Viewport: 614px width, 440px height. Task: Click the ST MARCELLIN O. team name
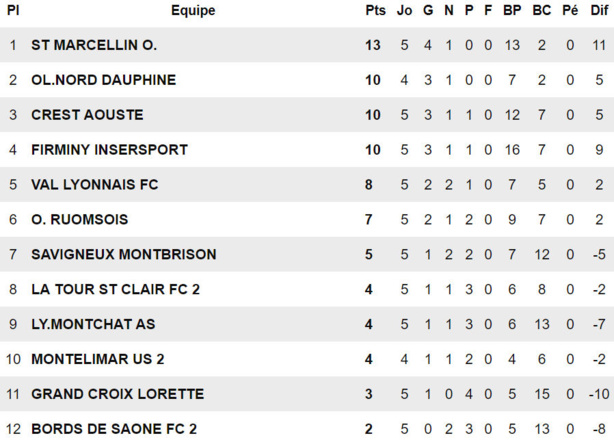click(94, 45)
